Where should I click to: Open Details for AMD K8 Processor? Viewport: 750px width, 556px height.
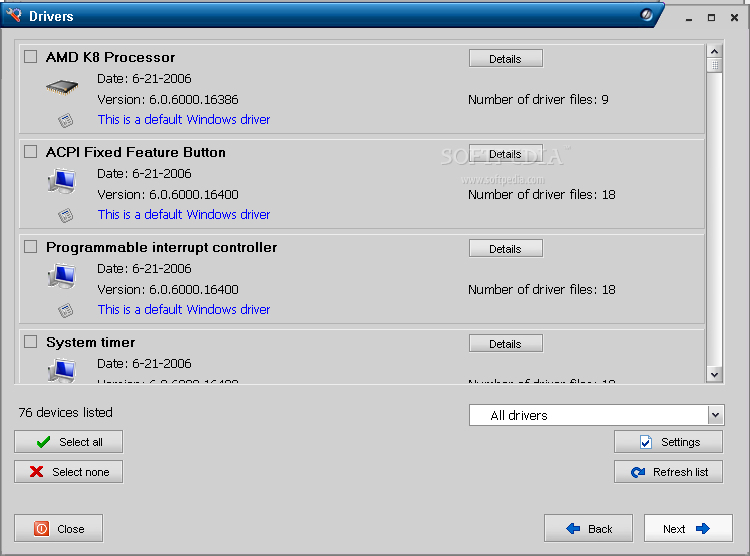(506, 59)
